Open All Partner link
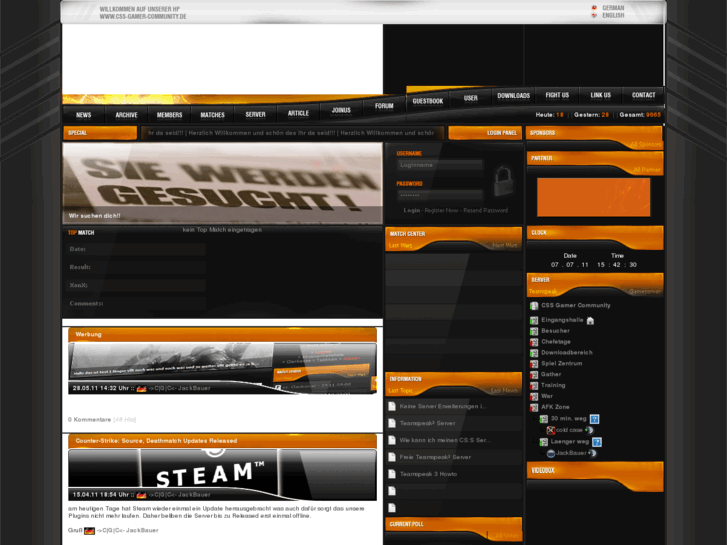The image size is (727, 545). coord(647,170)
